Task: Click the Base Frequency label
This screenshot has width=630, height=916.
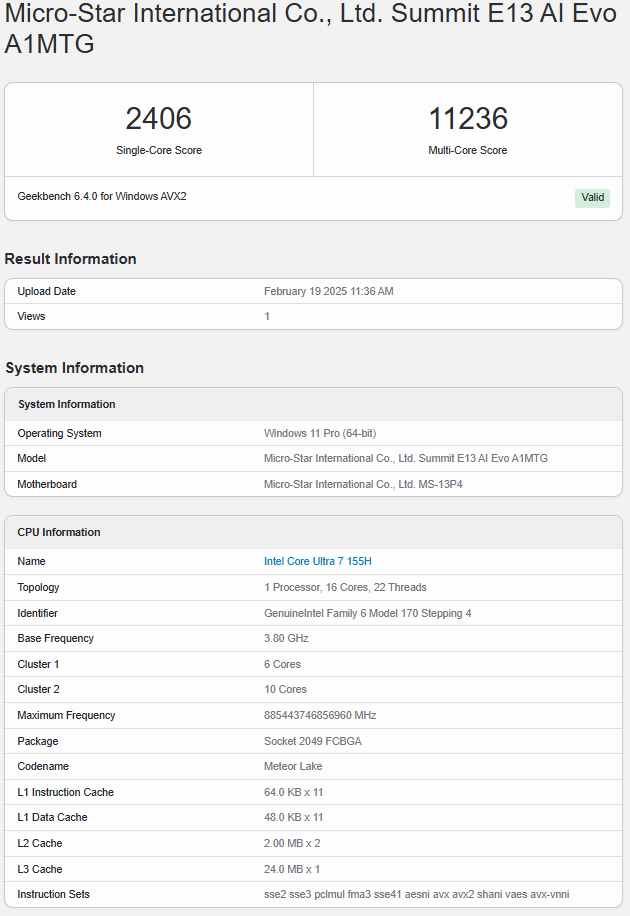Action: tap(55, 639)
